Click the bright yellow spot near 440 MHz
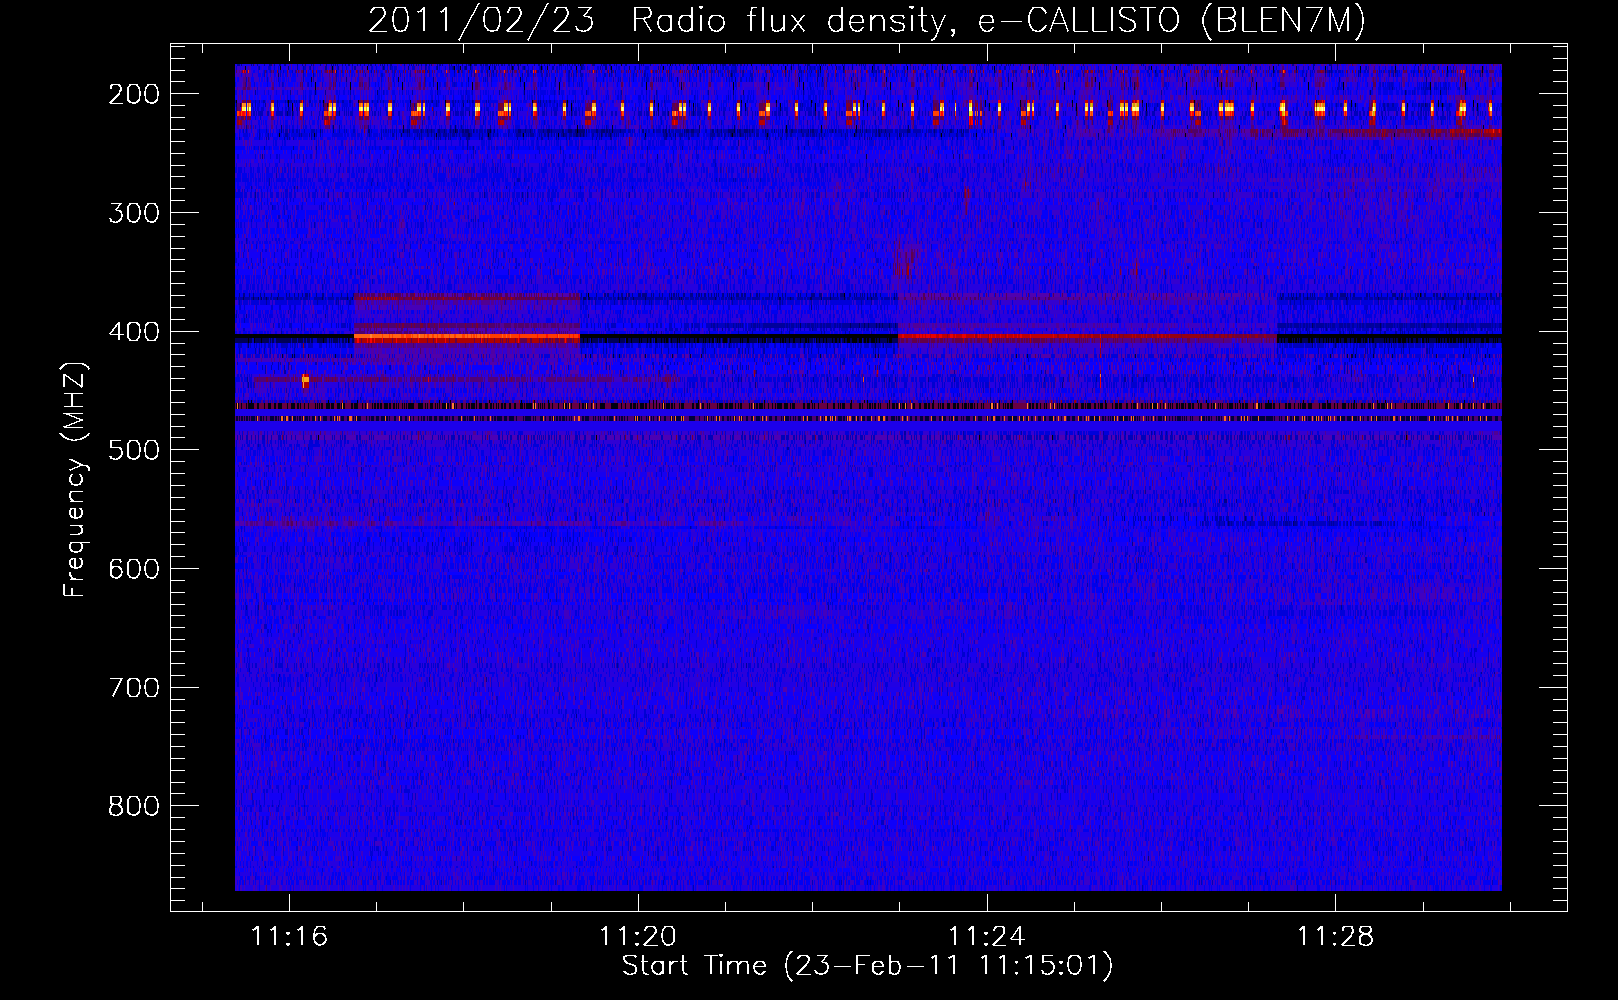Screen dimensions: 1618x1000 tap(305, 380)
